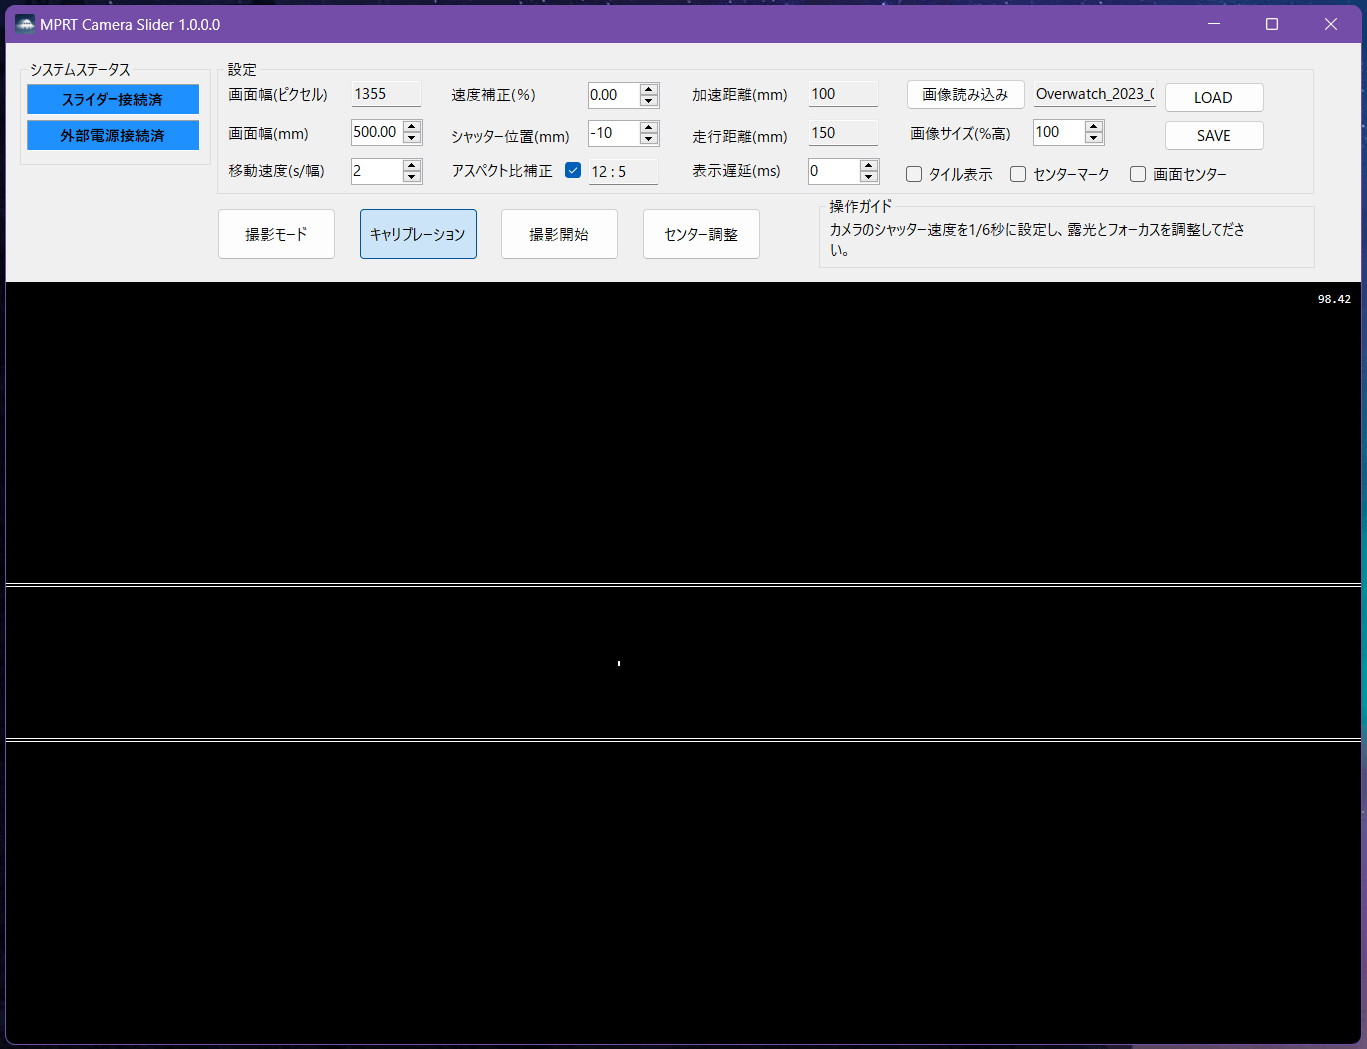Click the 98.42 value in preview

tap(1334, 299)
